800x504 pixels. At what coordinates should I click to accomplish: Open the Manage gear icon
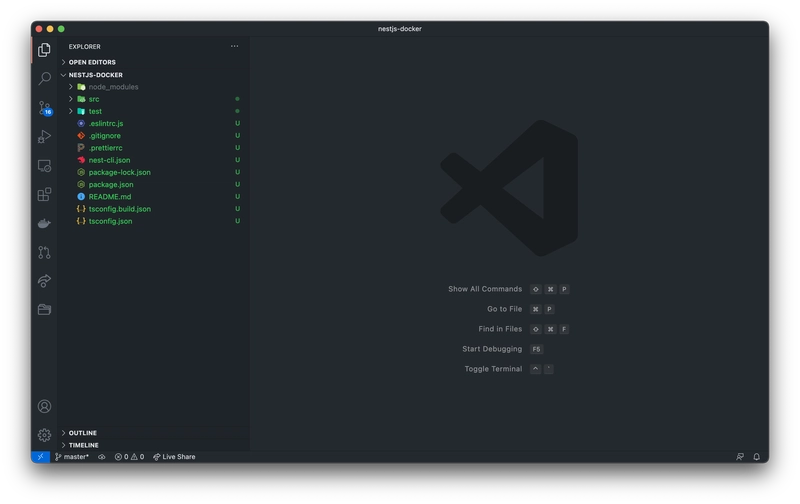pos(44,435)
